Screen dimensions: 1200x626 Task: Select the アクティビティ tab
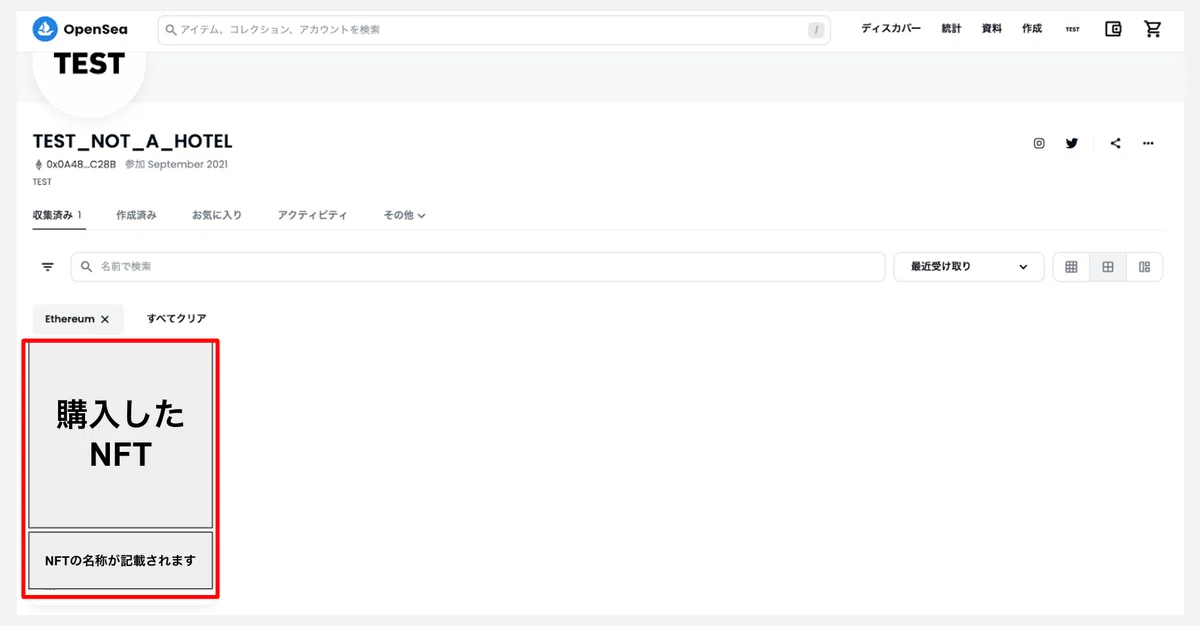tap(313, 215)
